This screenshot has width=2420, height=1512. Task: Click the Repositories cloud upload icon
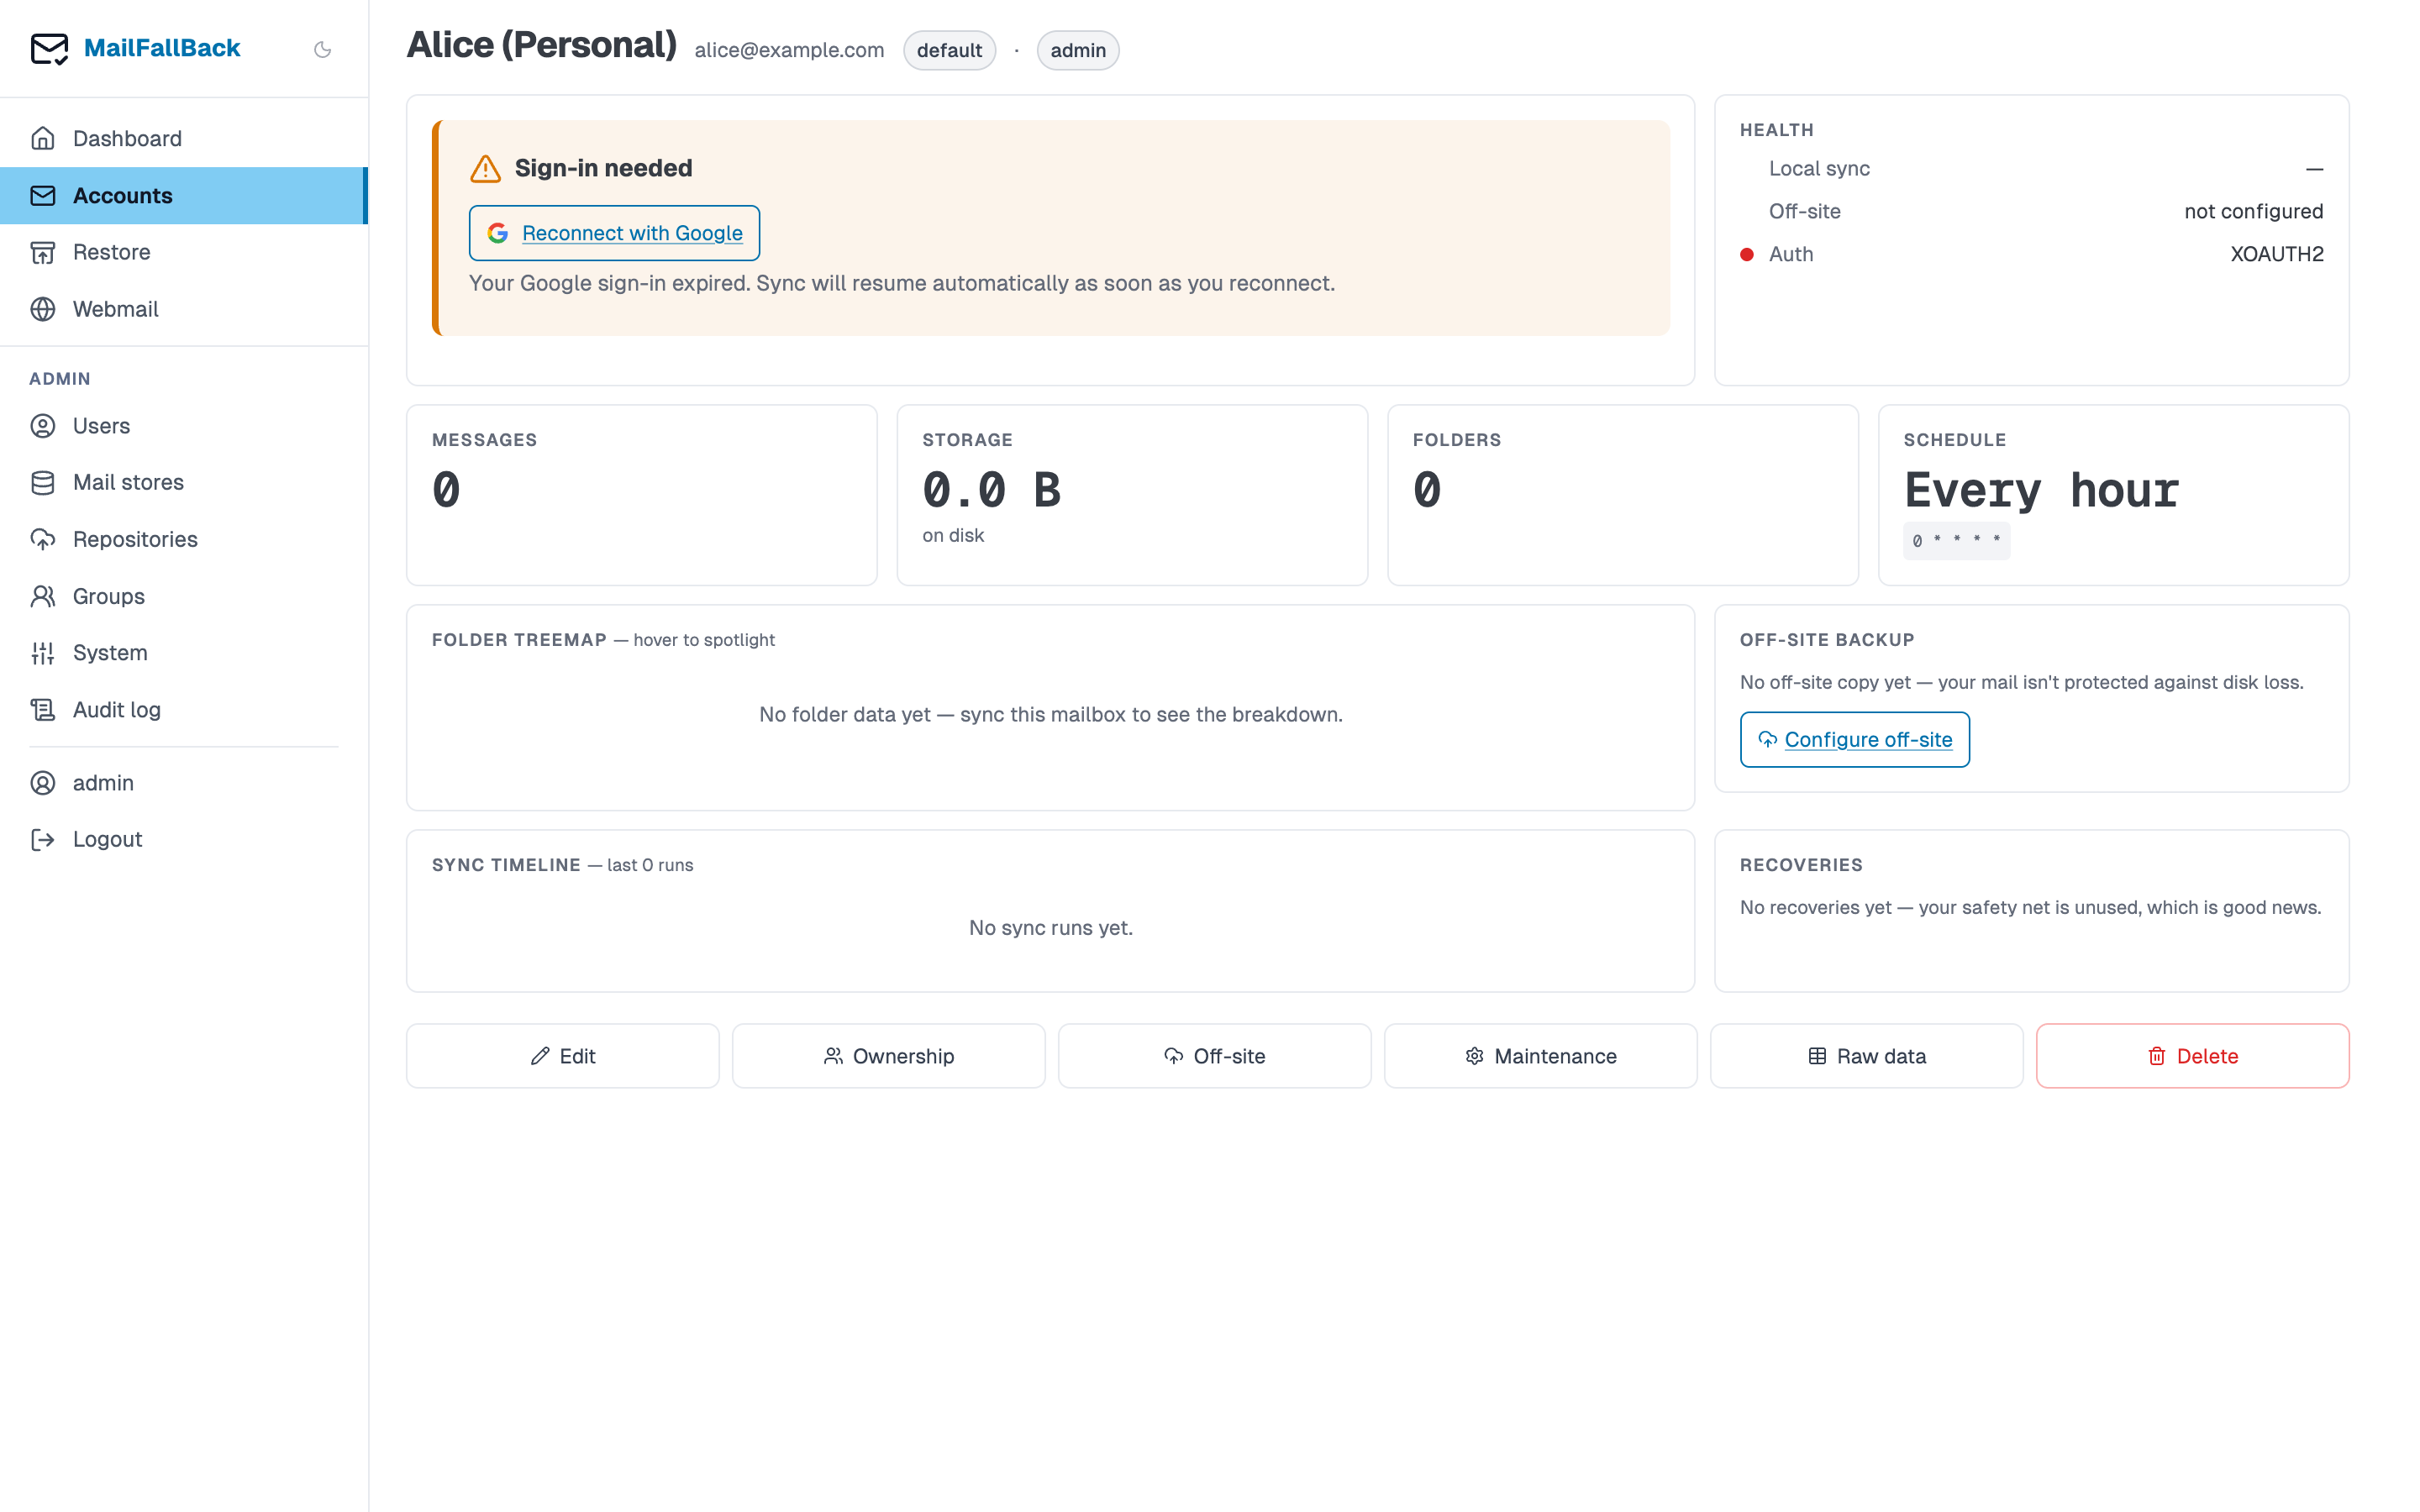(x=43, y=539)
